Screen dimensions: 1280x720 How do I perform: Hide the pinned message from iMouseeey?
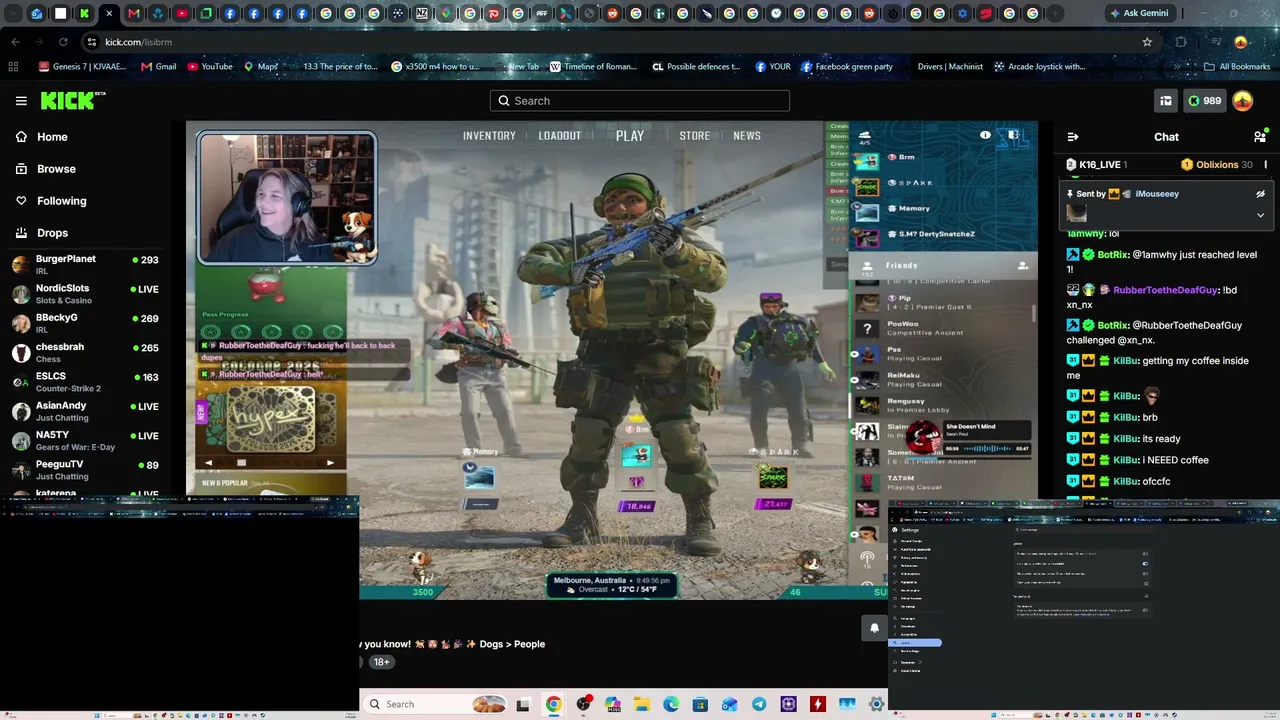pos(1260,194)
